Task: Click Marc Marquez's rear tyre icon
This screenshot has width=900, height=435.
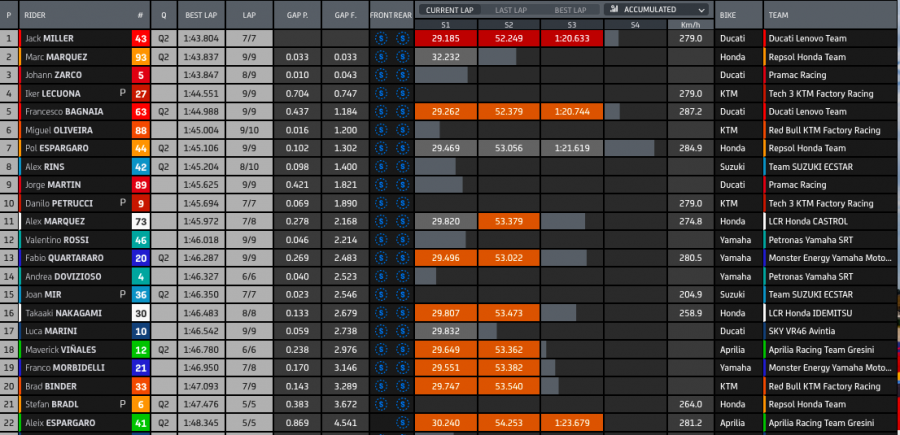Action: (401, 57)
